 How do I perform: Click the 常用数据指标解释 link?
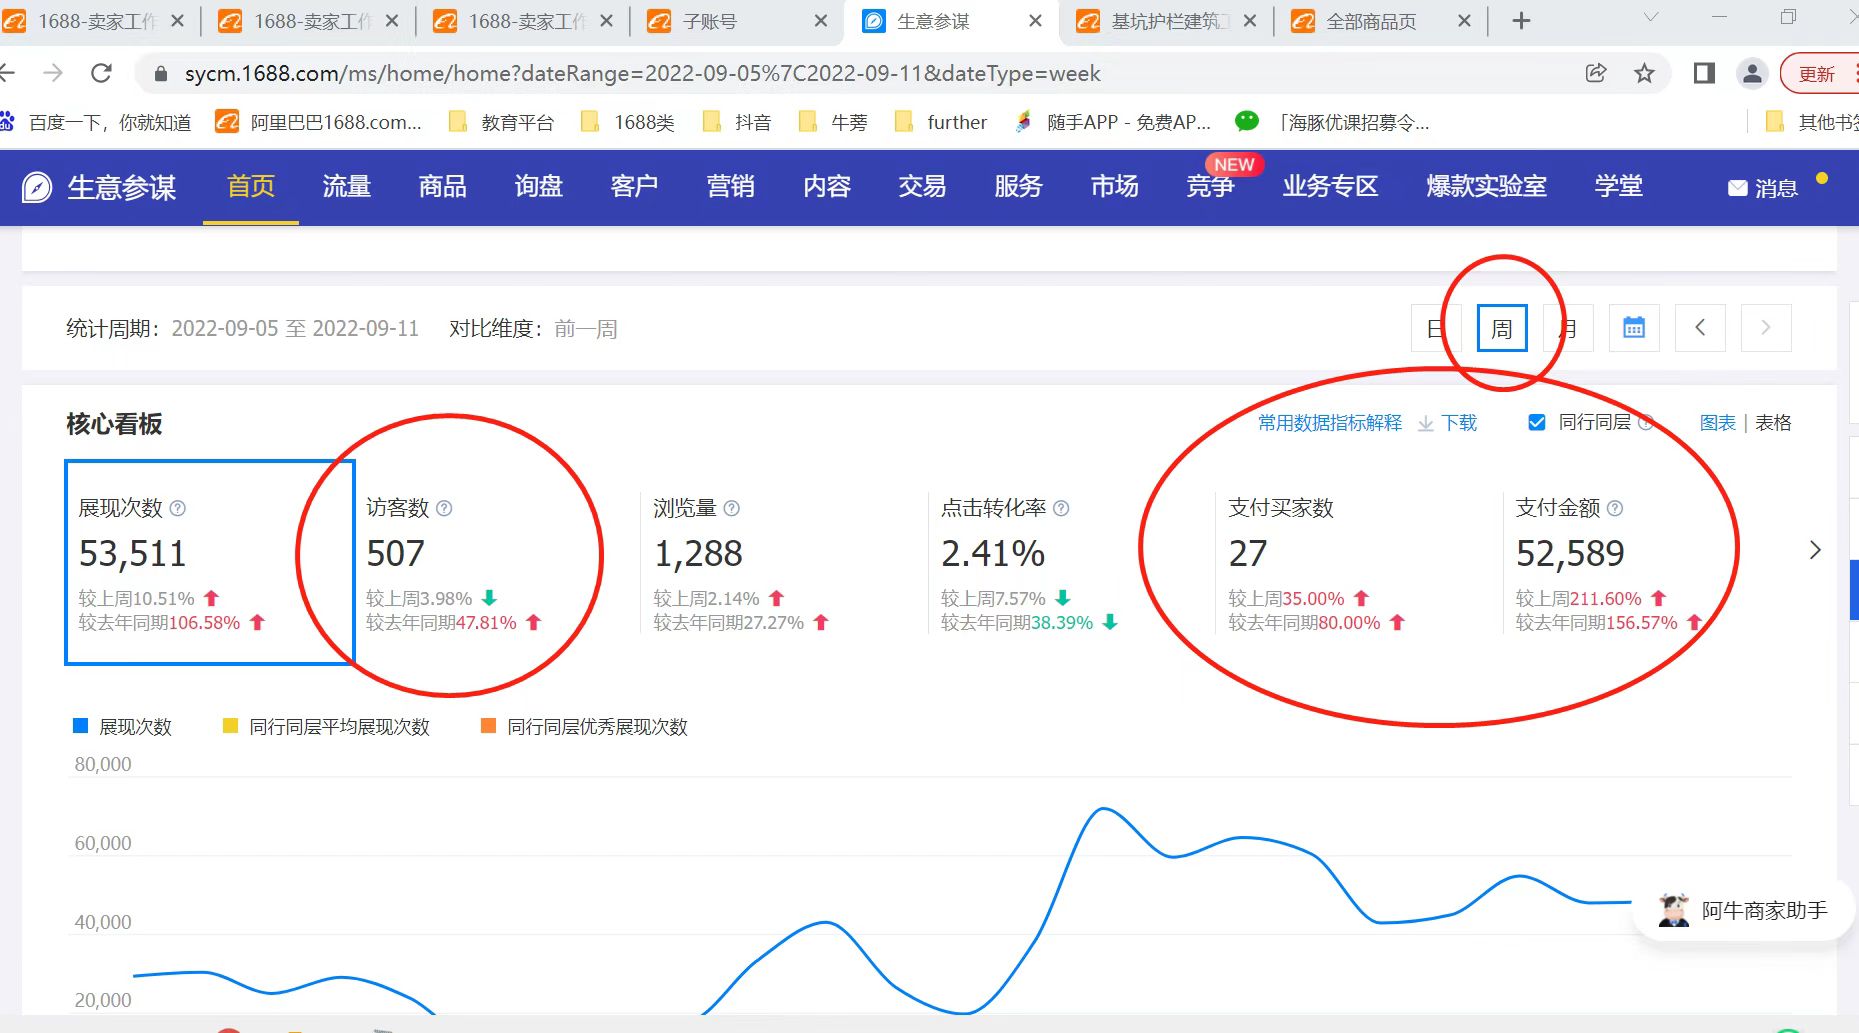tap(1329, 423)
